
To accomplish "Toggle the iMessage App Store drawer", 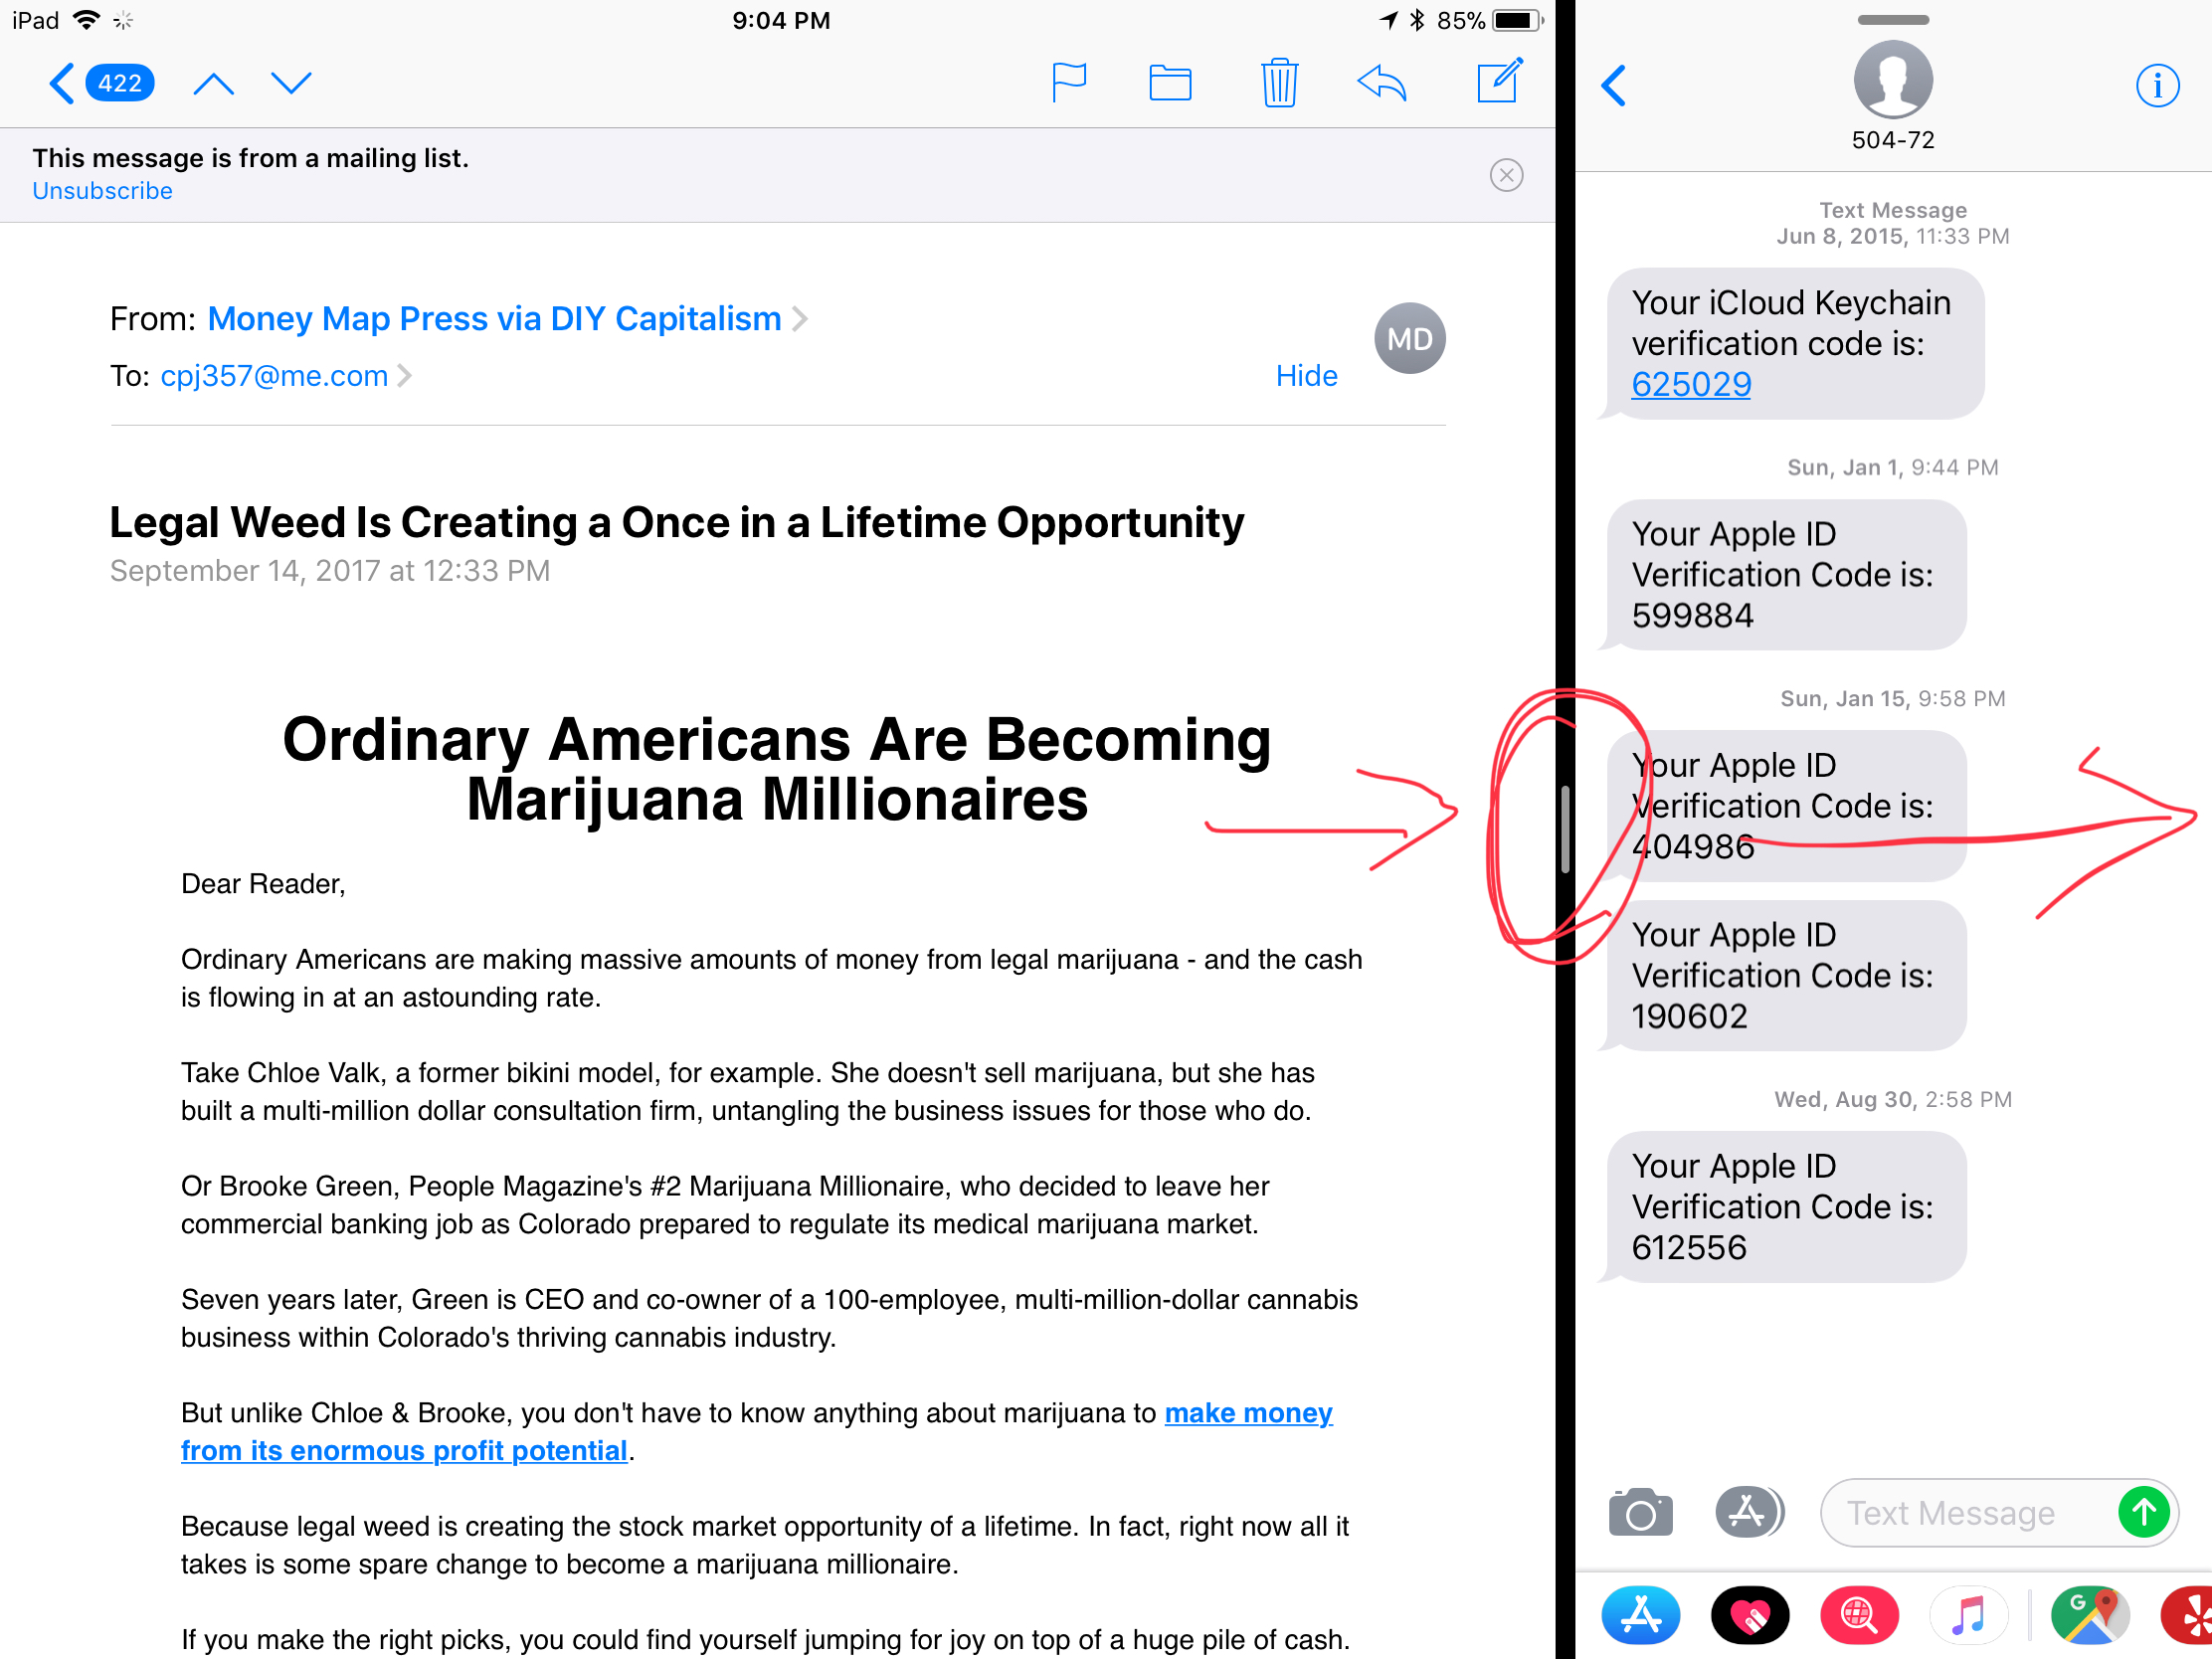I will pos(1748,1512).
